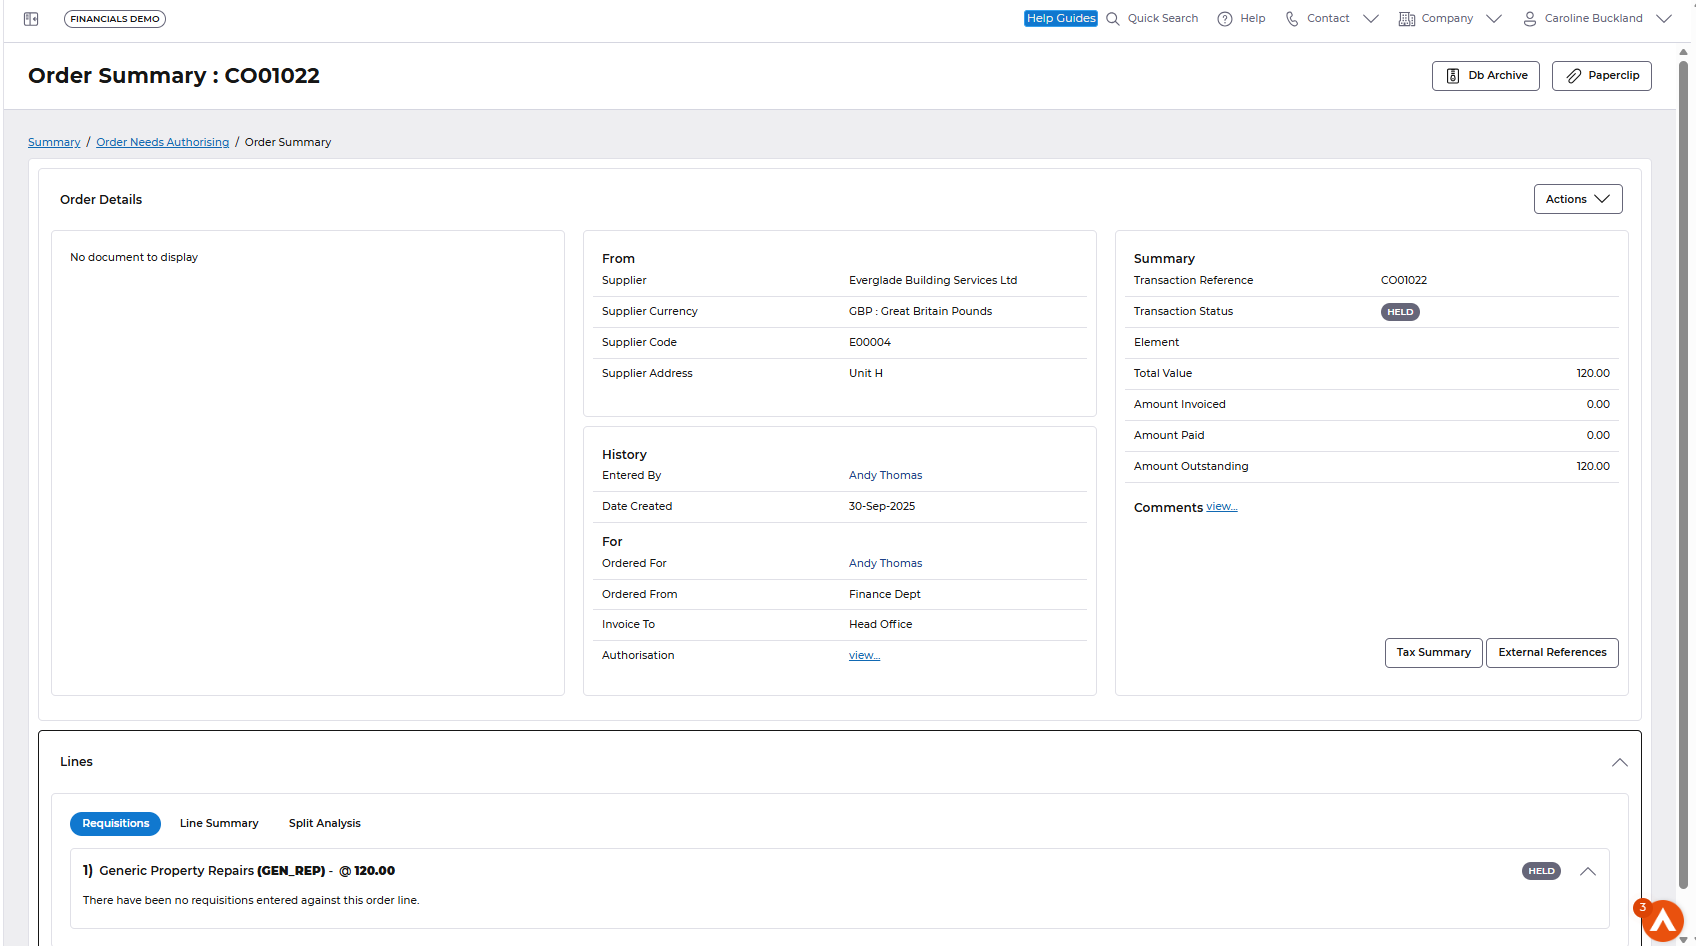Expand the Caroline Buckland user menu
Viewport: 1696px width, 946px height.
1664,19
